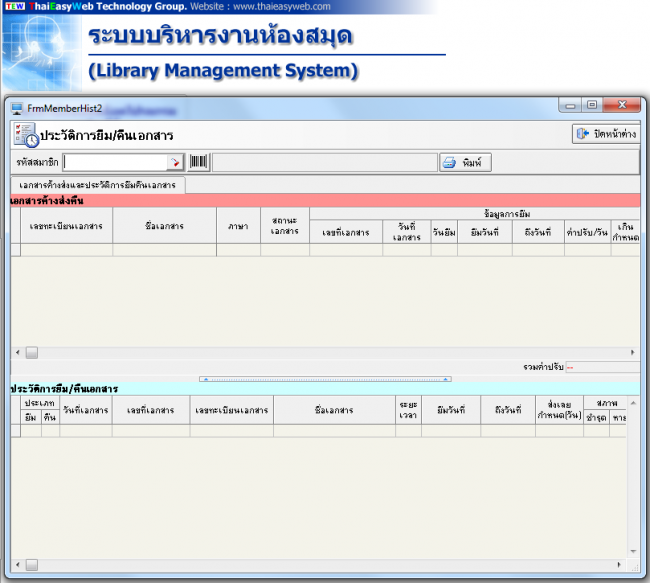Focus the รหัสสมาชิก member code input
Image resolution: width=650 pixels, height=583 pixels.
pyautogui.click(x=115, y=162)
